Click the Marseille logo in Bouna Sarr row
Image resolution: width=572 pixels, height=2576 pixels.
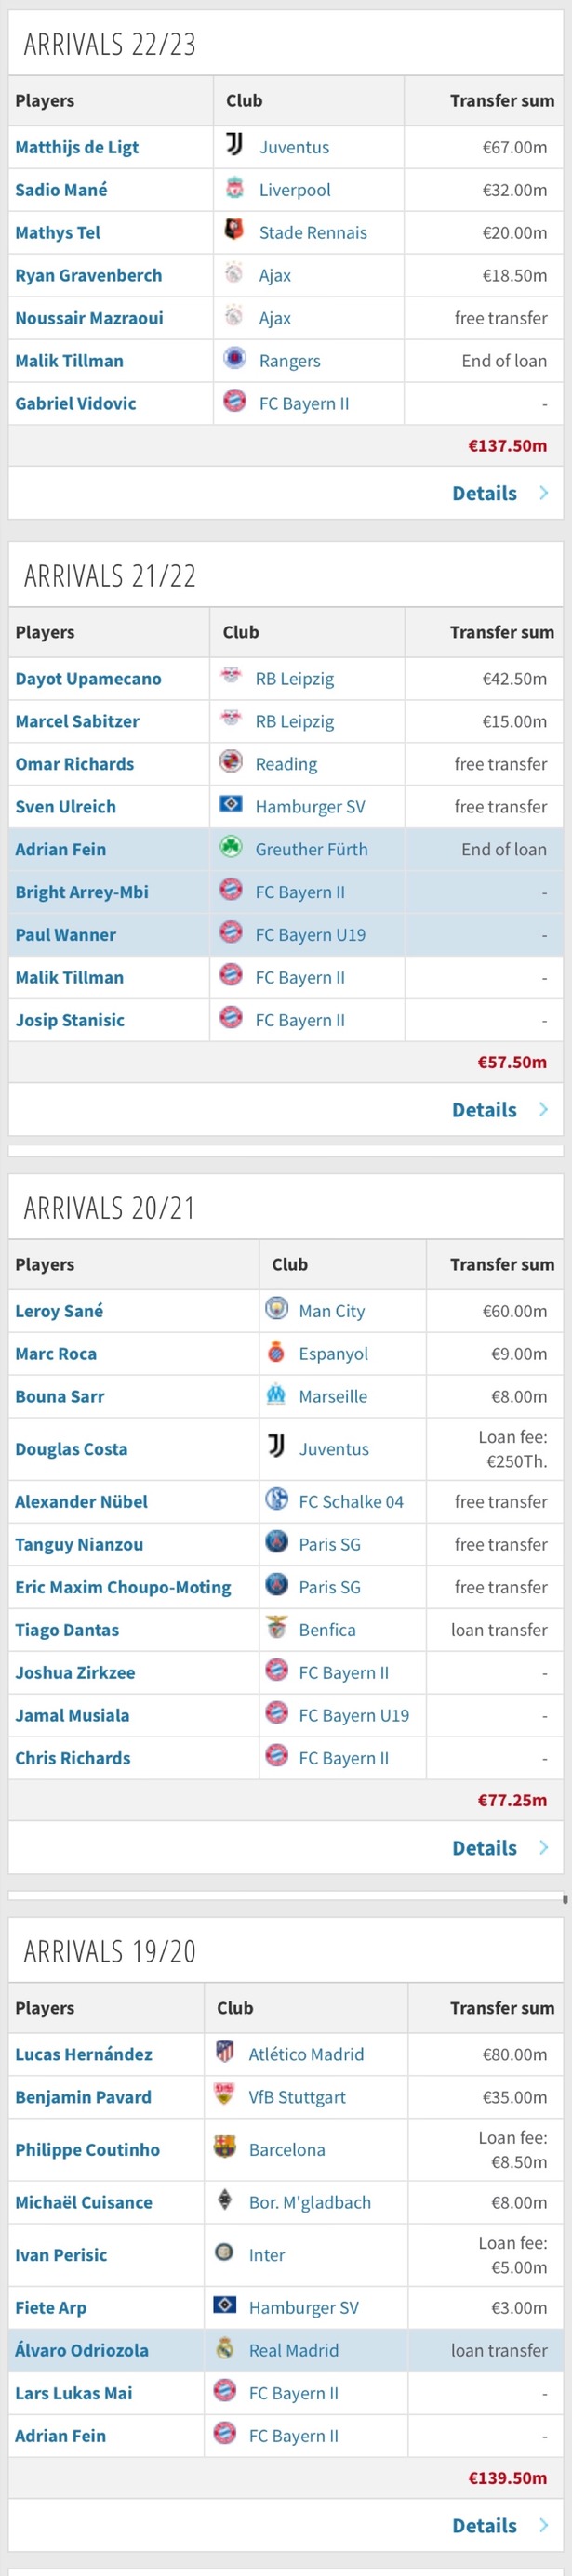(x=276, y=1395)
